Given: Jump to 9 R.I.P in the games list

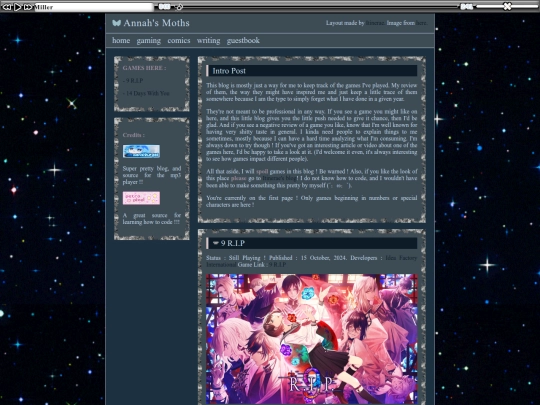Looking at the screenshot, I should click(x=133, y=81).
